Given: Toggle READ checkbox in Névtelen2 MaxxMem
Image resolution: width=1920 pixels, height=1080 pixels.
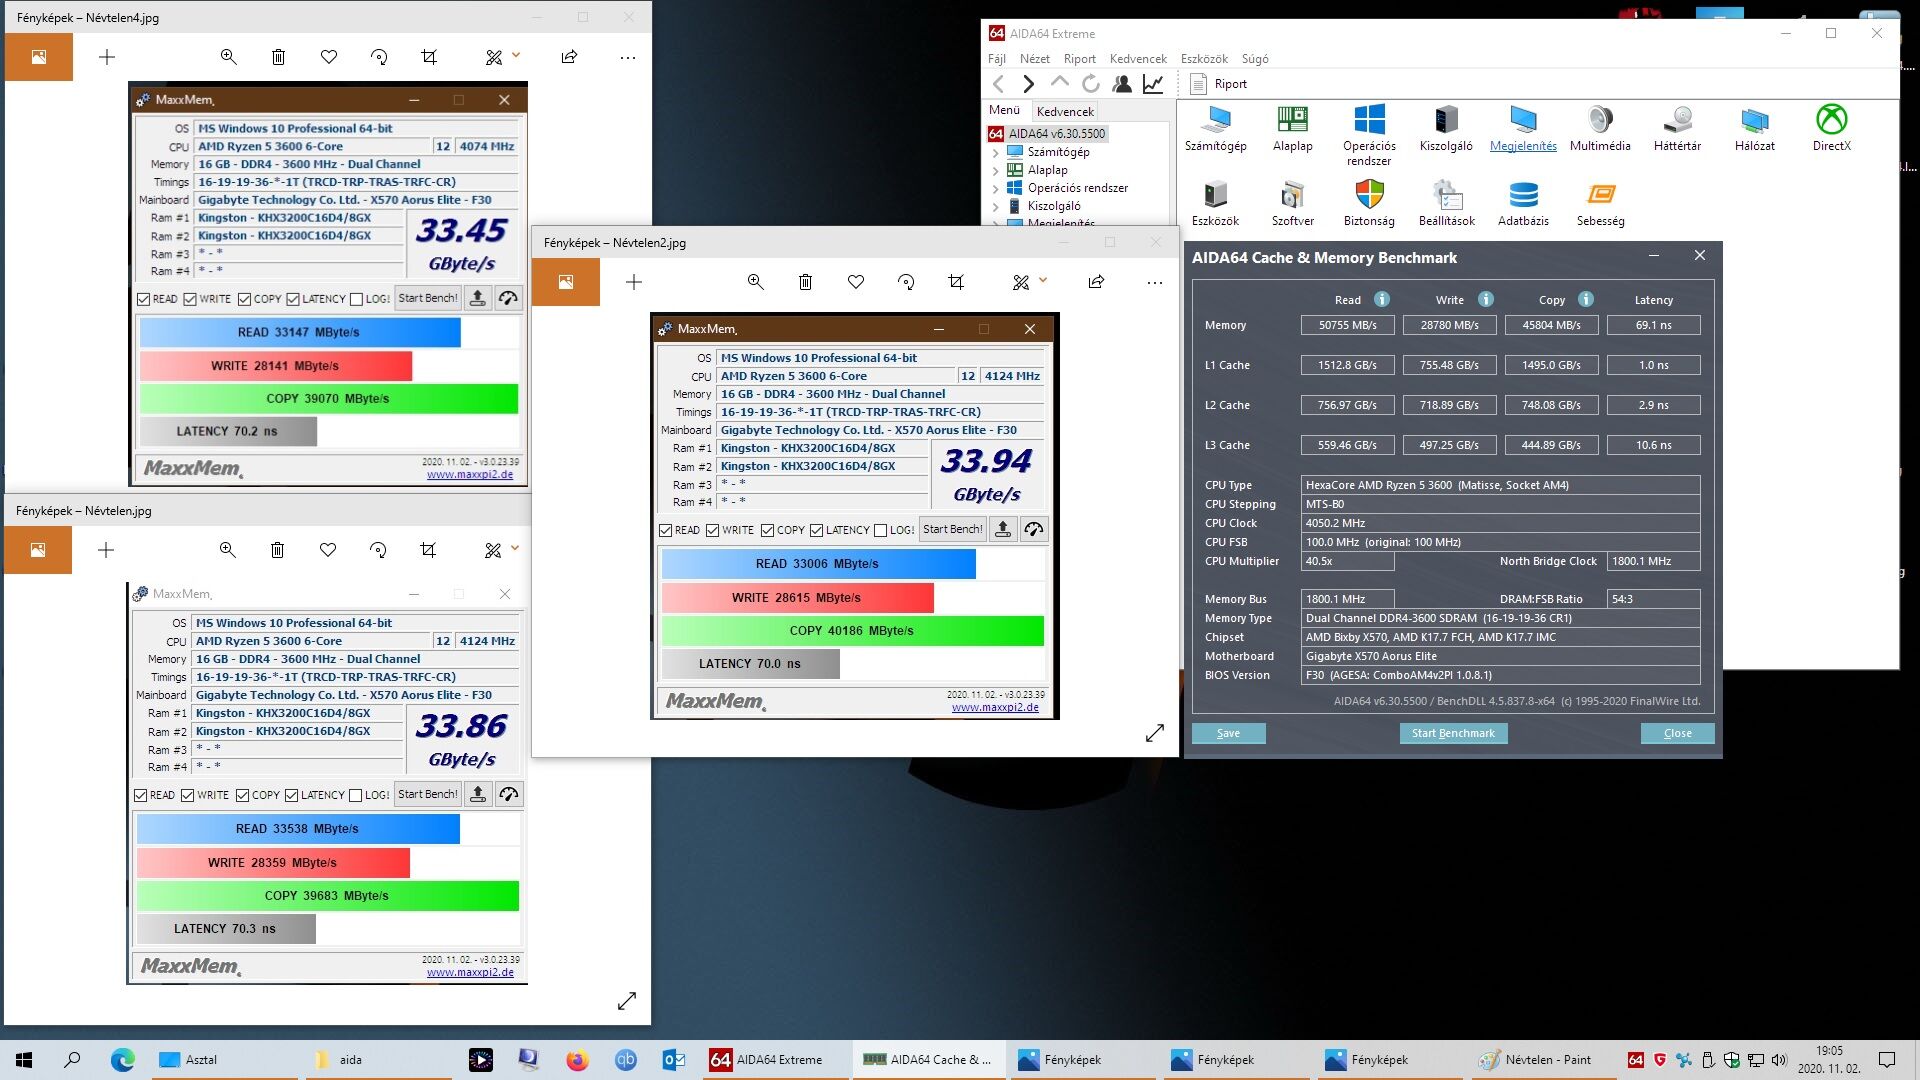Looking at the screenshot, I should [666, 530].
